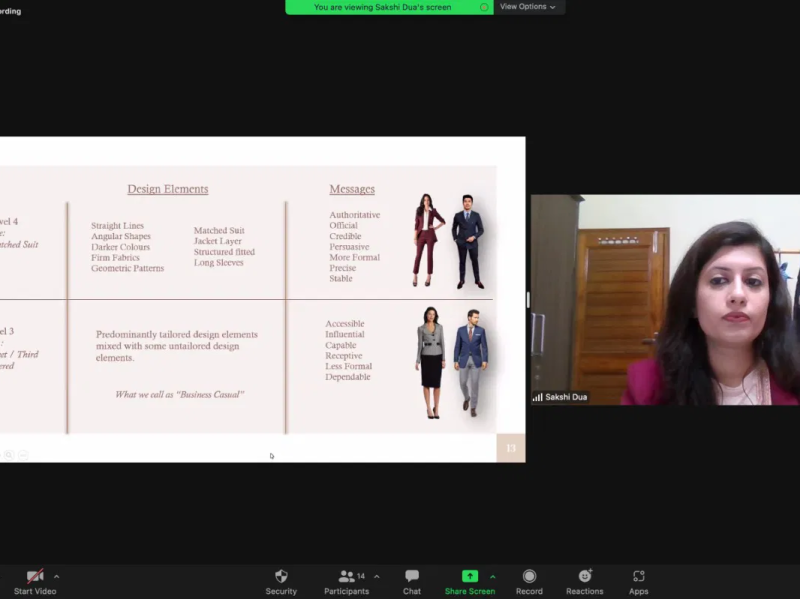Click the Start Video camera icon
Screen dimensions: 800x599
[x=35, y=577]
